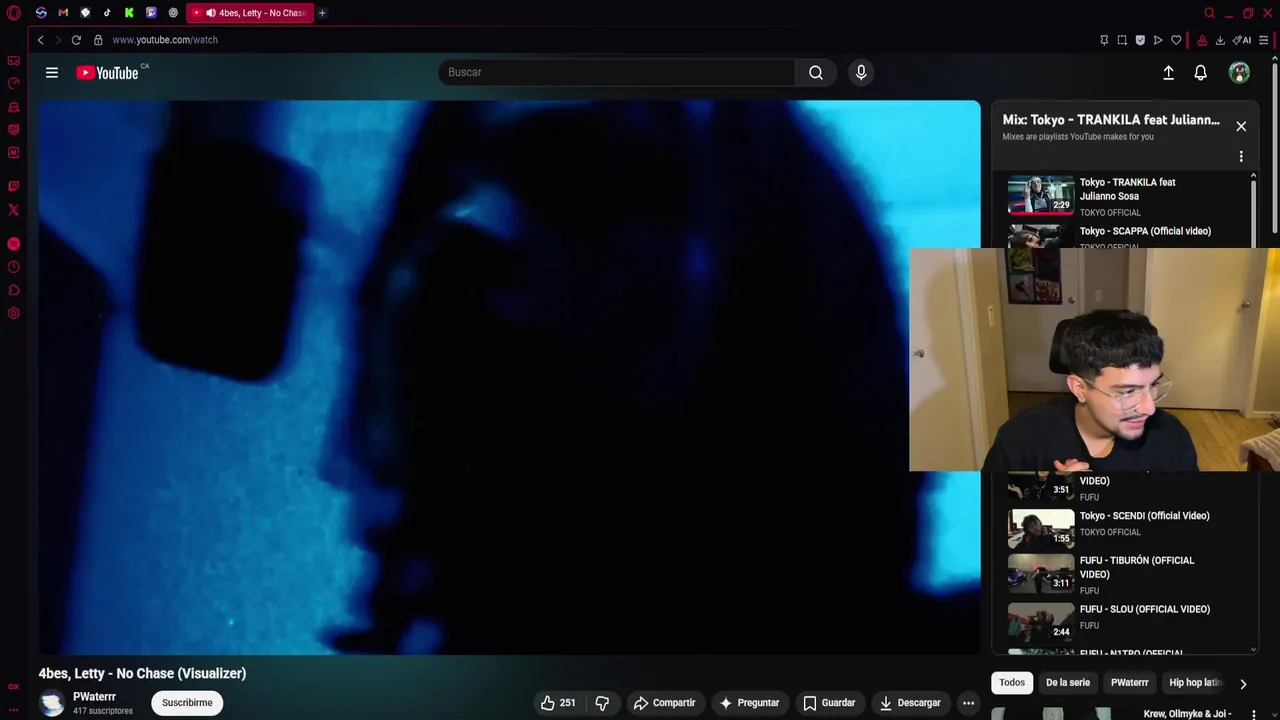Start voice search with microphone
Viewport: 1280px width, 720px height.
coord(861,72)
